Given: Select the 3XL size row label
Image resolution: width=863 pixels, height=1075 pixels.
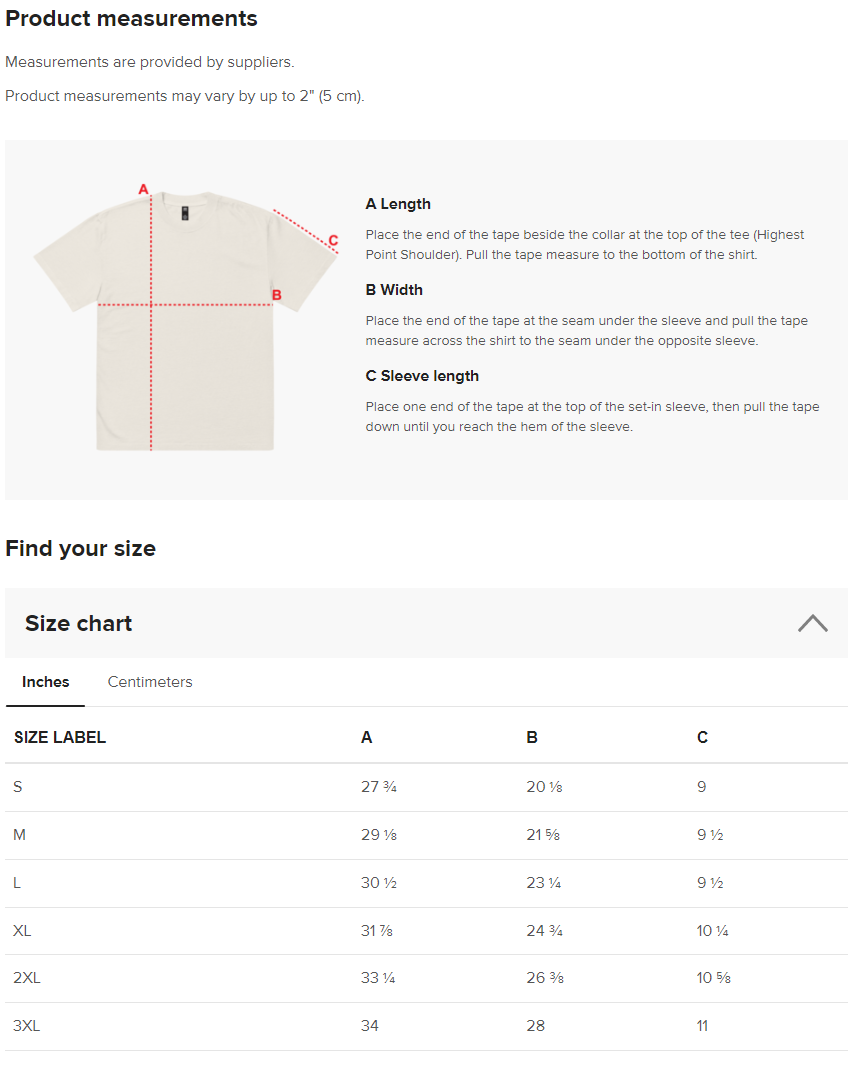Looking at the screenshot, I should (x=27, y=1026).
